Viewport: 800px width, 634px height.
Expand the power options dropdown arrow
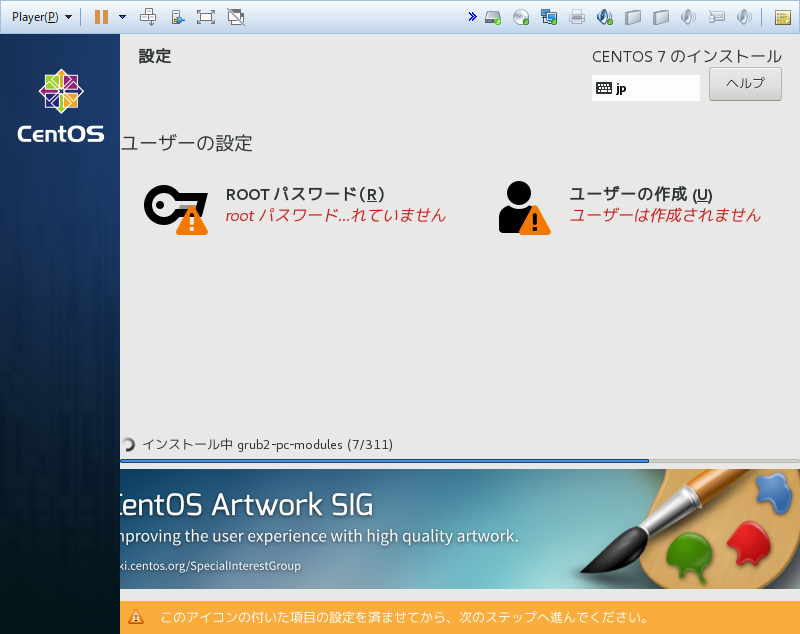[x=122, y=17]
